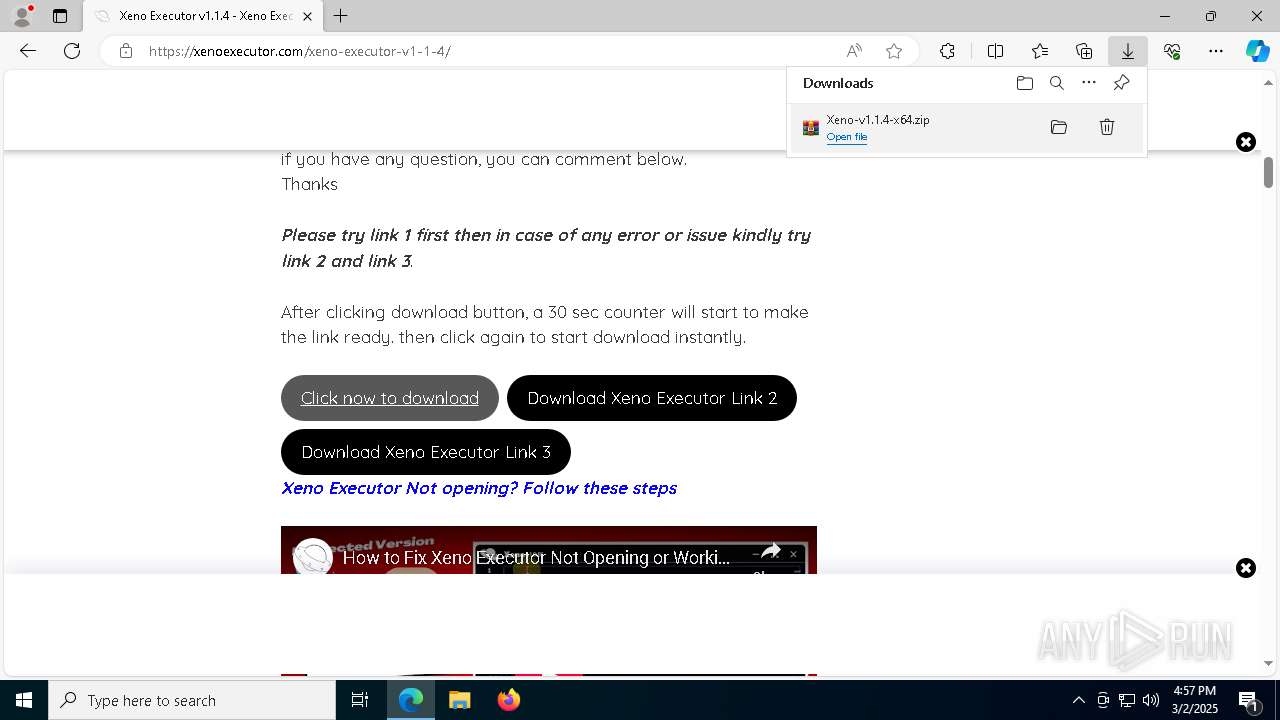Open the notification center
The image size is (1280, 720).
click(1249, 700)
